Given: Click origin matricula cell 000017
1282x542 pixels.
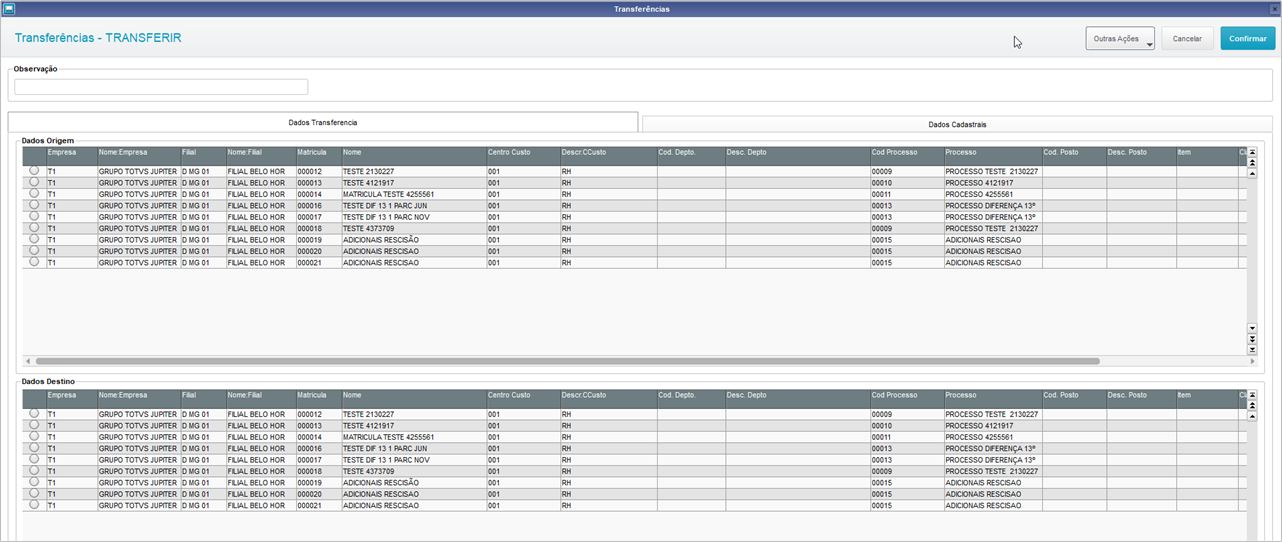Looking at the screenshot, I should click(318, 217).
